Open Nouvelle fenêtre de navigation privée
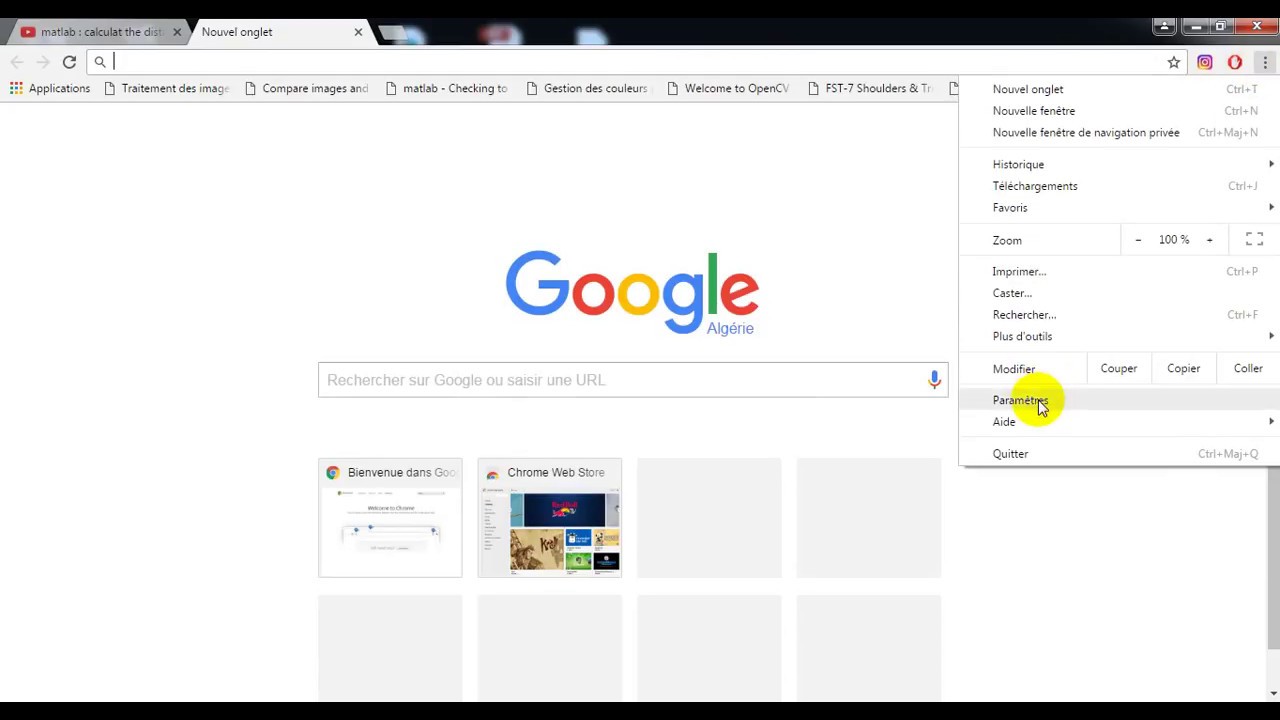1280x720 pixels. 1119,132
